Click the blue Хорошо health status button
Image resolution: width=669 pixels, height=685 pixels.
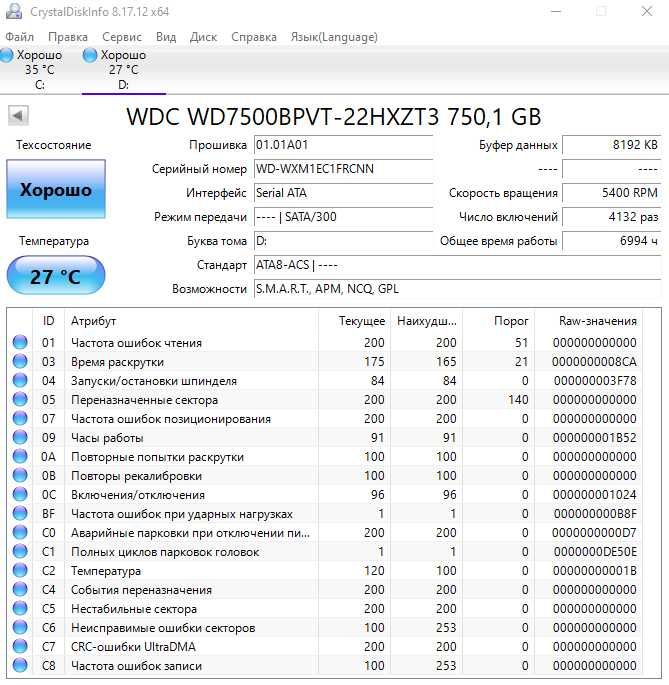point(56,189)
